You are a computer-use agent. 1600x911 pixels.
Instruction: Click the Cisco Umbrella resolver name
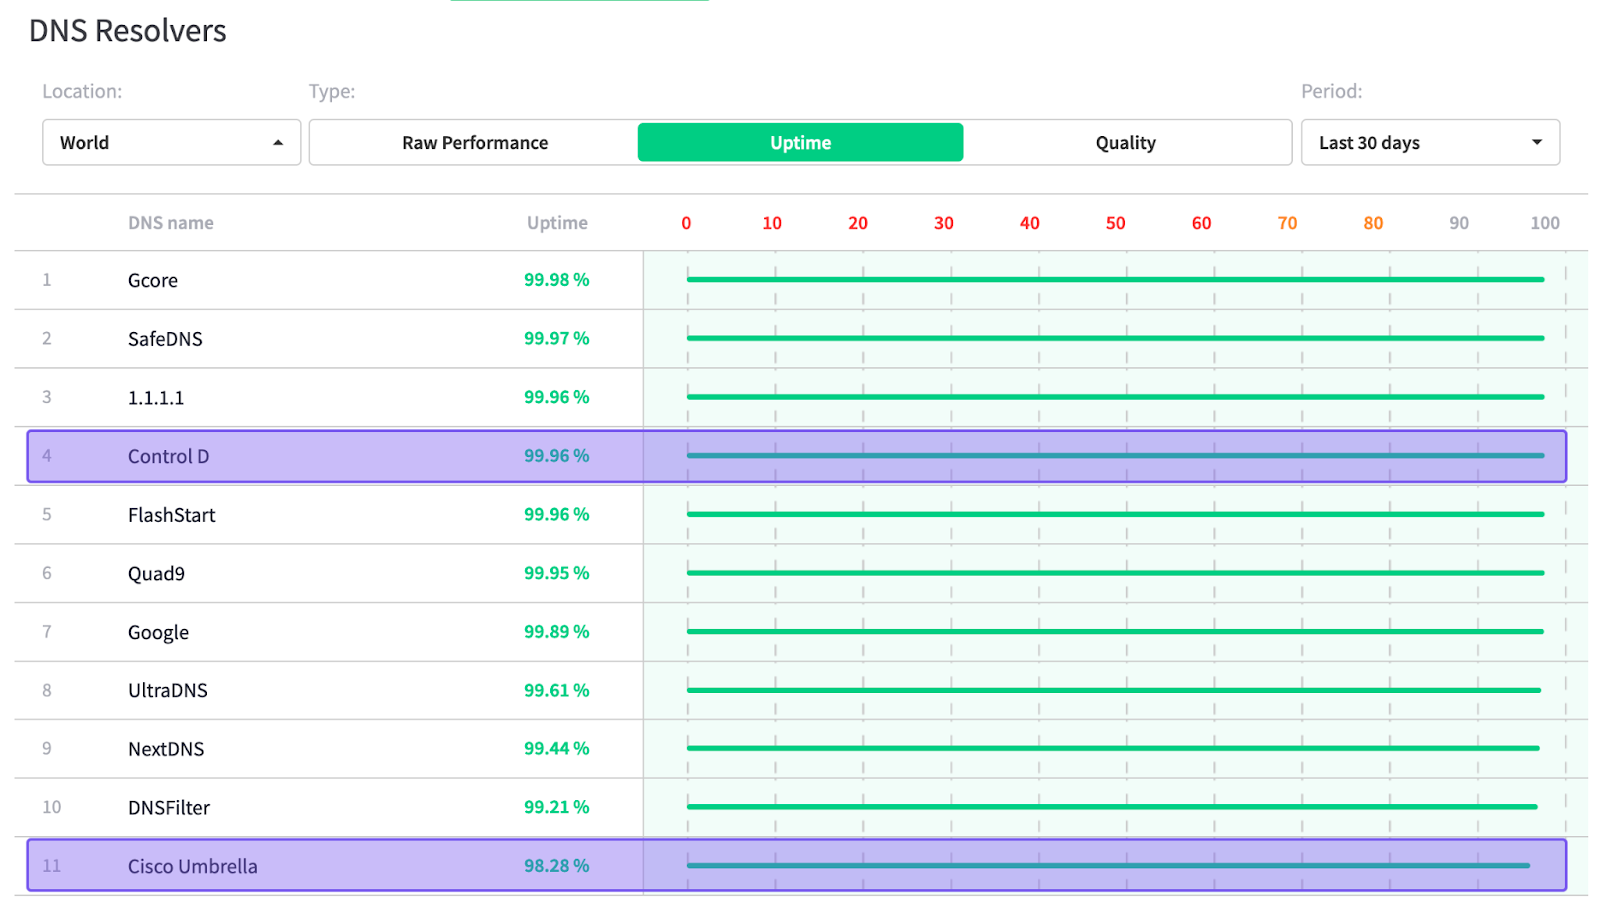click(192, 867)
